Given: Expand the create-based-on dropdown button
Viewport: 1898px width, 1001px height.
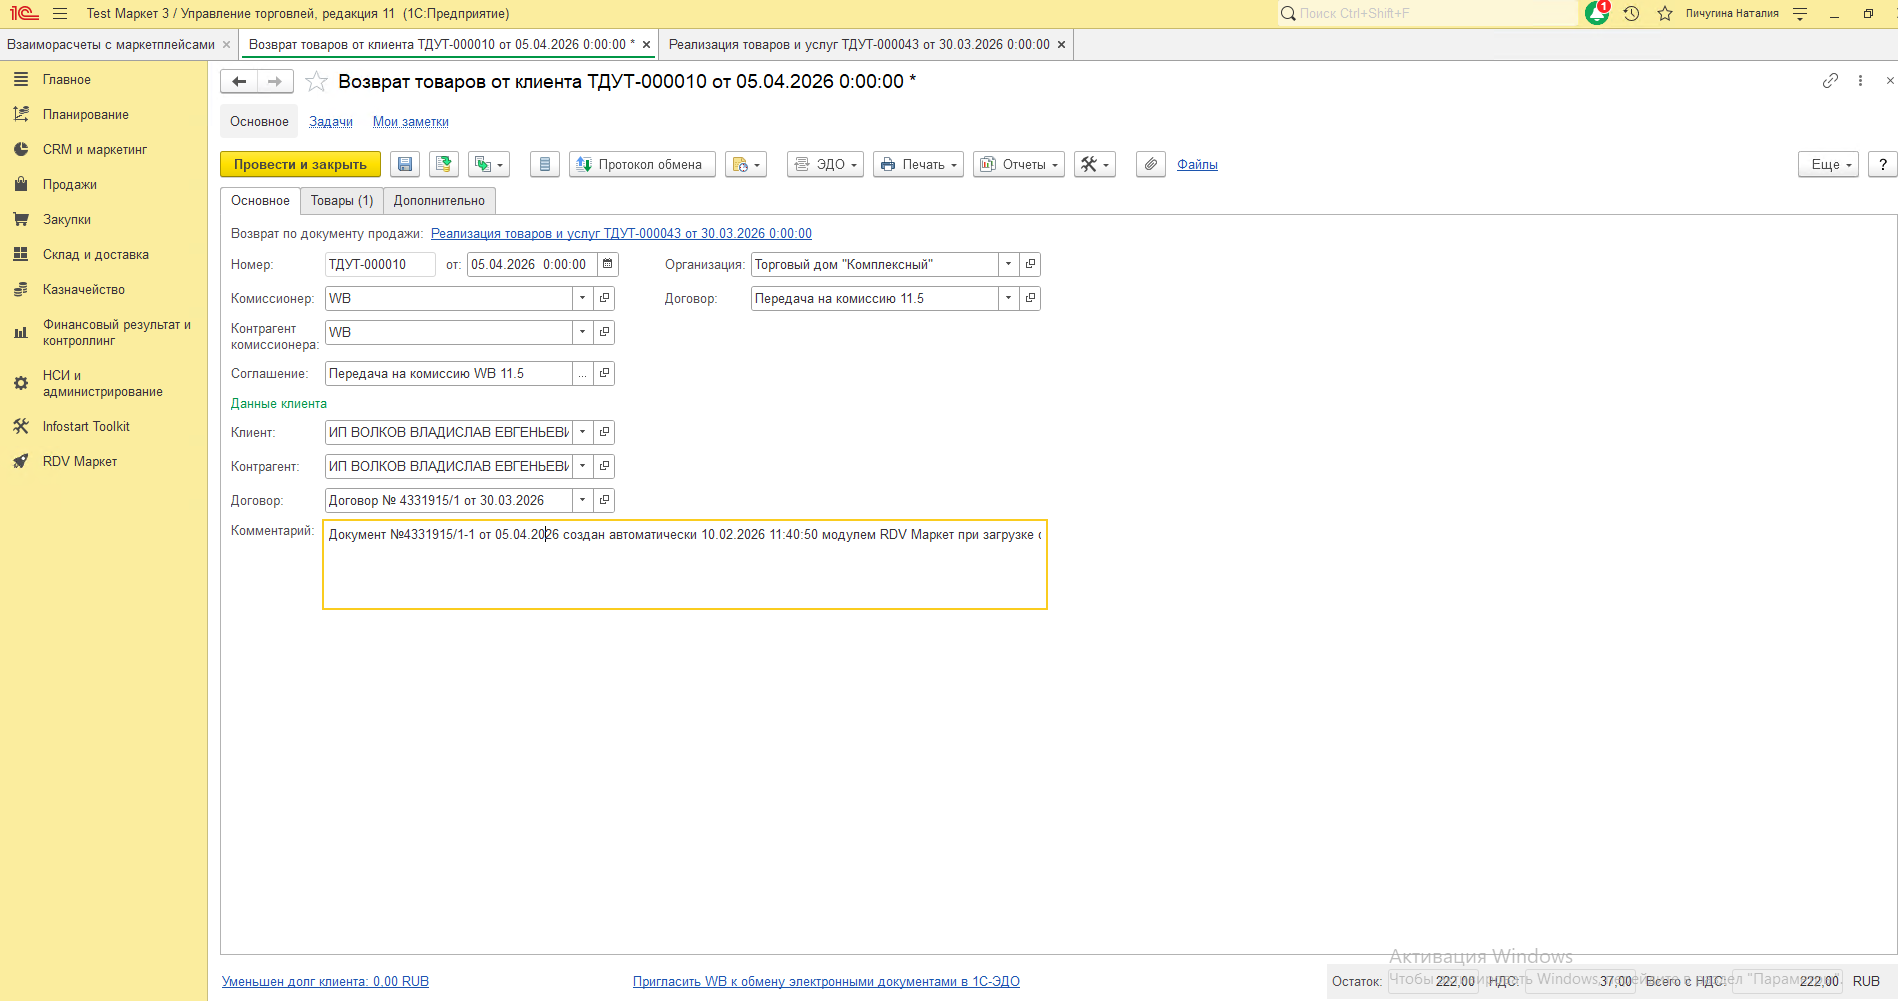Looking at the screenshot, I should tap(489, 164).
